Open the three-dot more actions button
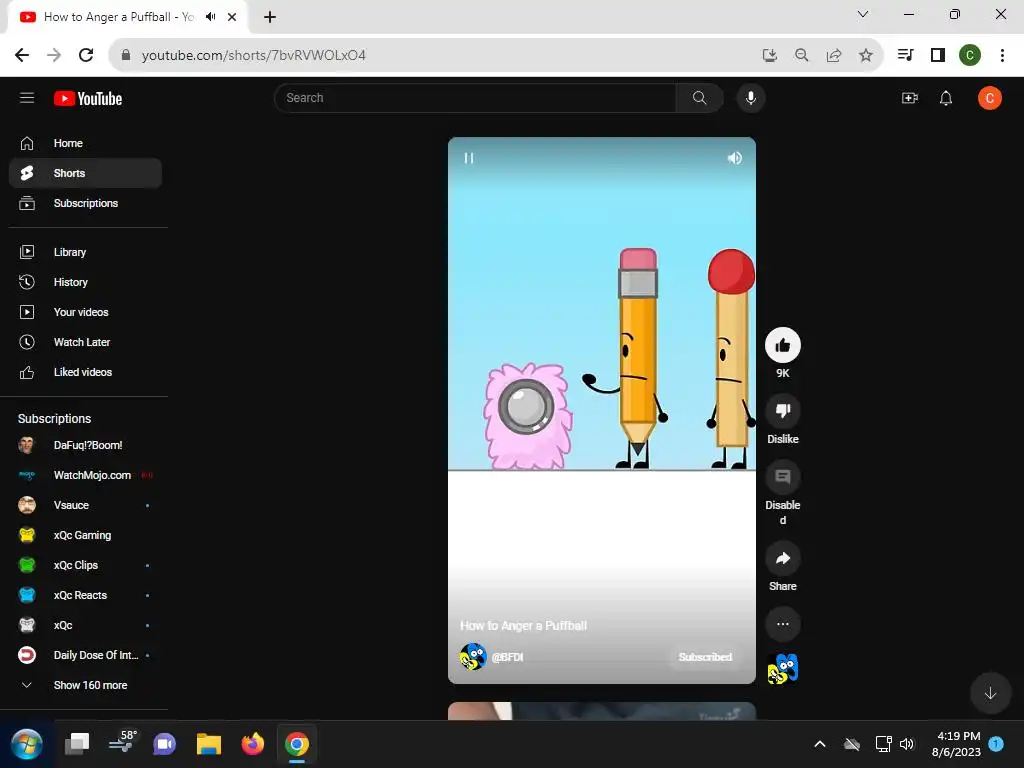This screenshot has width=1024, height=768. pyautogui.click(x=782, y=624)
